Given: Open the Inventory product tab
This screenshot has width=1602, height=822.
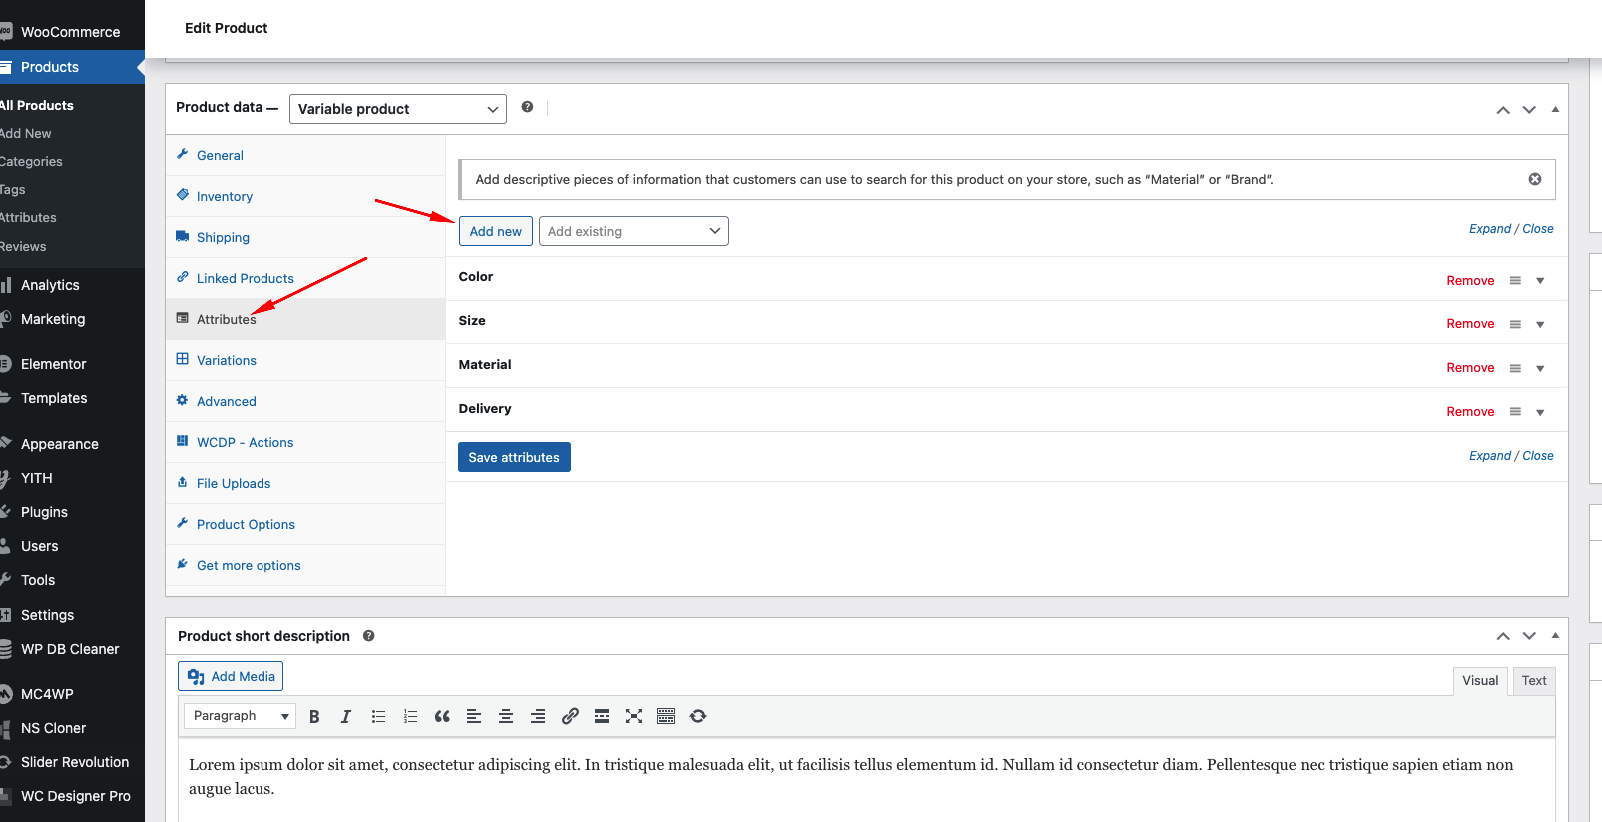Looking at the screenshot, I should [x=305, y=196].
